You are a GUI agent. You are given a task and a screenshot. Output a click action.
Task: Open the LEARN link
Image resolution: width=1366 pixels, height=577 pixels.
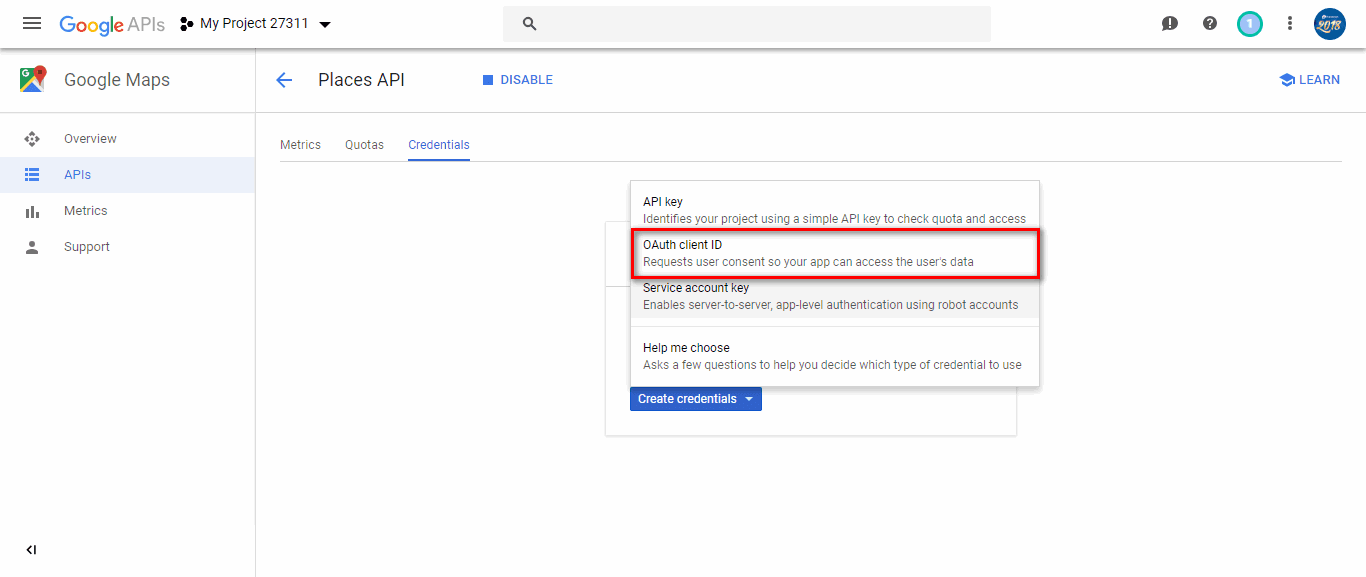coord(1309,80)
